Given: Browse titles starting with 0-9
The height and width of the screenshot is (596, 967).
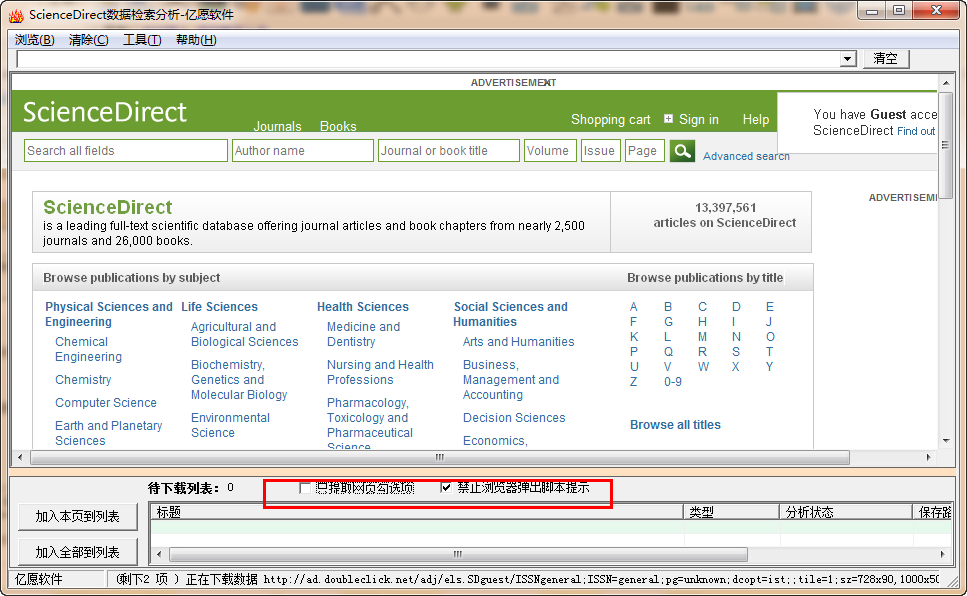Looking at the screenshot, I should click(x=673, y=382).
